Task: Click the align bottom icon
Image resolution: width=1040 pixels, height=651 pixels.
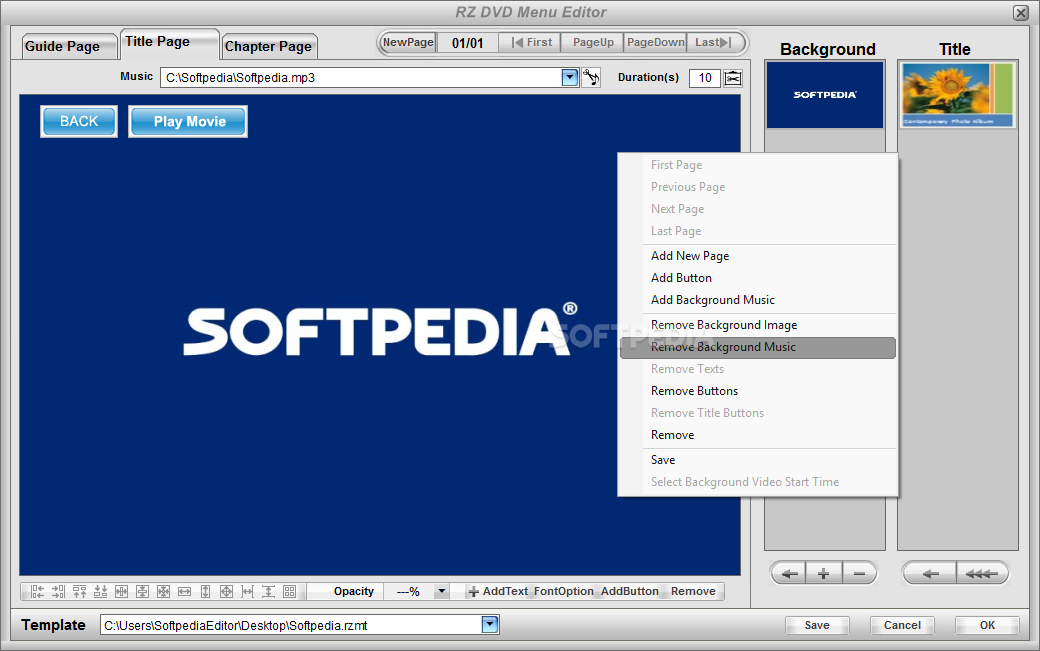Action: [x=101, y=591]
